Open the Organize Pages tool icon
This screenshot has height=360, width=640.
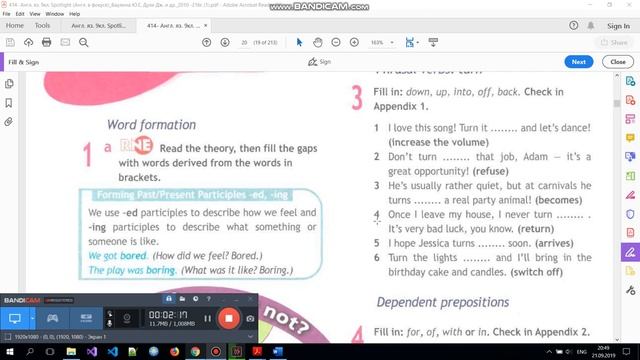(630, 176)
